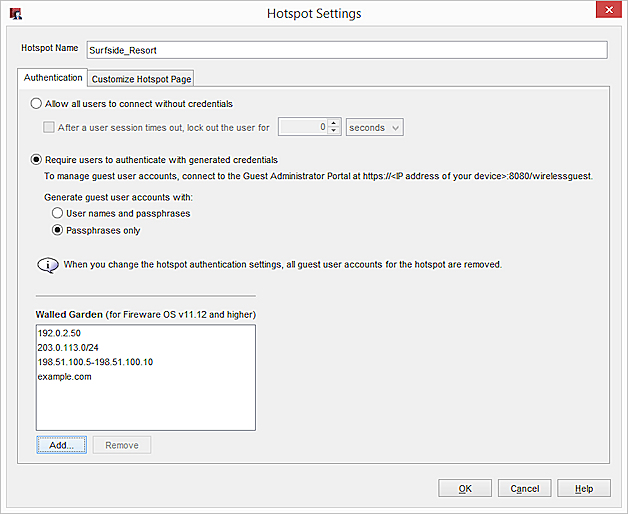
Task: Increase the lockout duration with up arrow
Action: (334, 123)
